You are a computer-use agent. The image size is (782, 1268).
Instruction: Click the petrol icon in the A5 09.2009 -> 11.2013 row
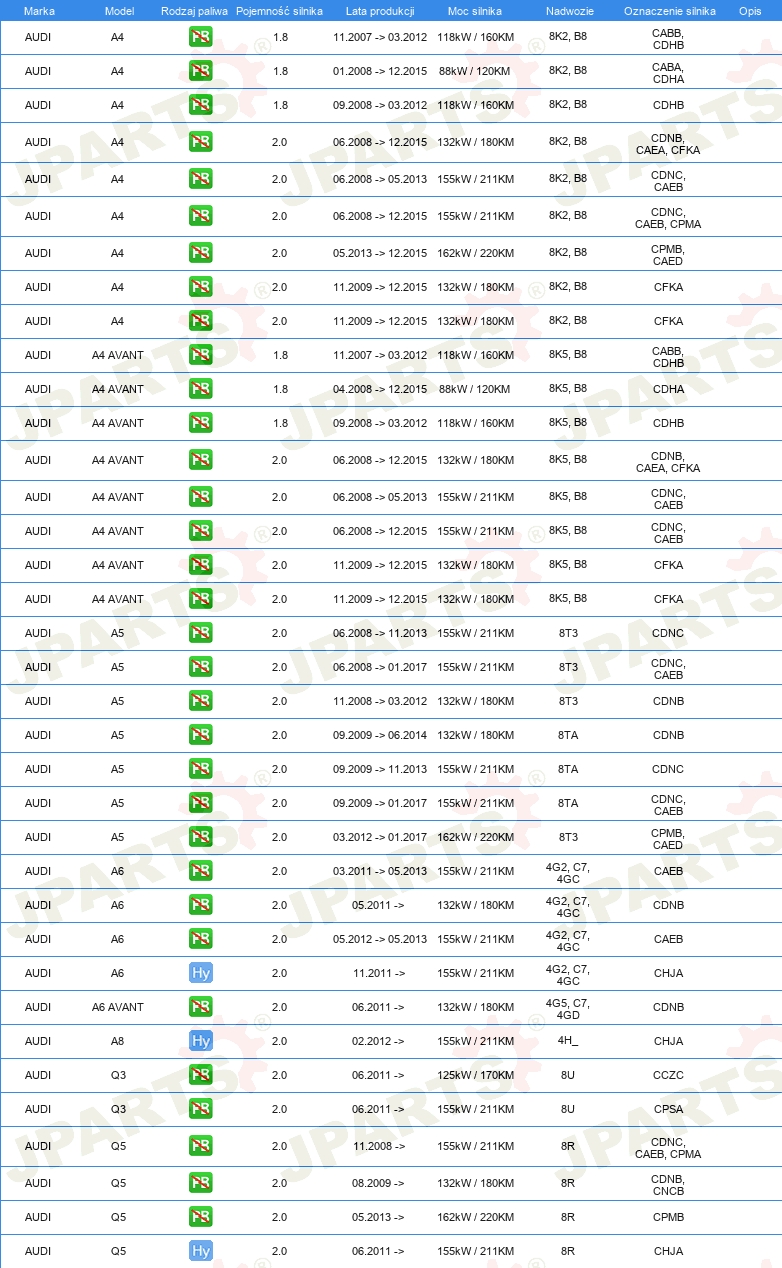[201, 769]
